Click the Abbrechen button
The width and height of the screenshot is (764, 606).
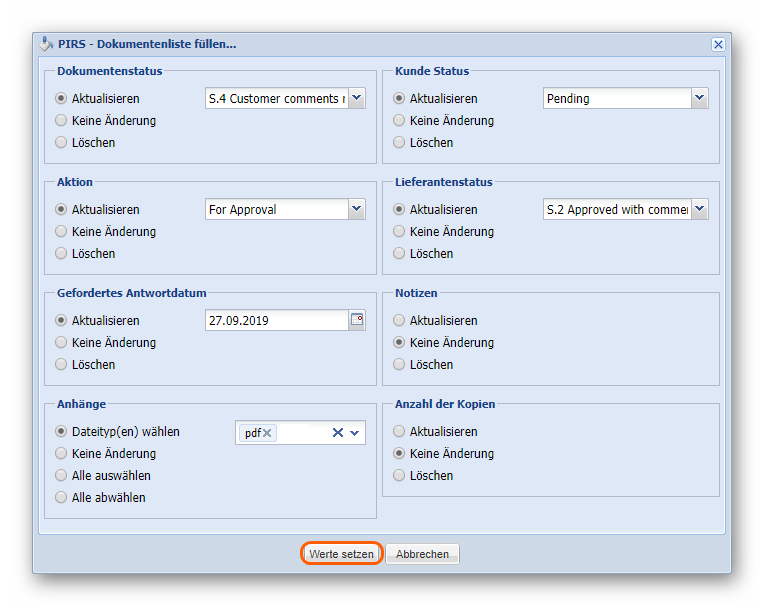click(422, 554)
